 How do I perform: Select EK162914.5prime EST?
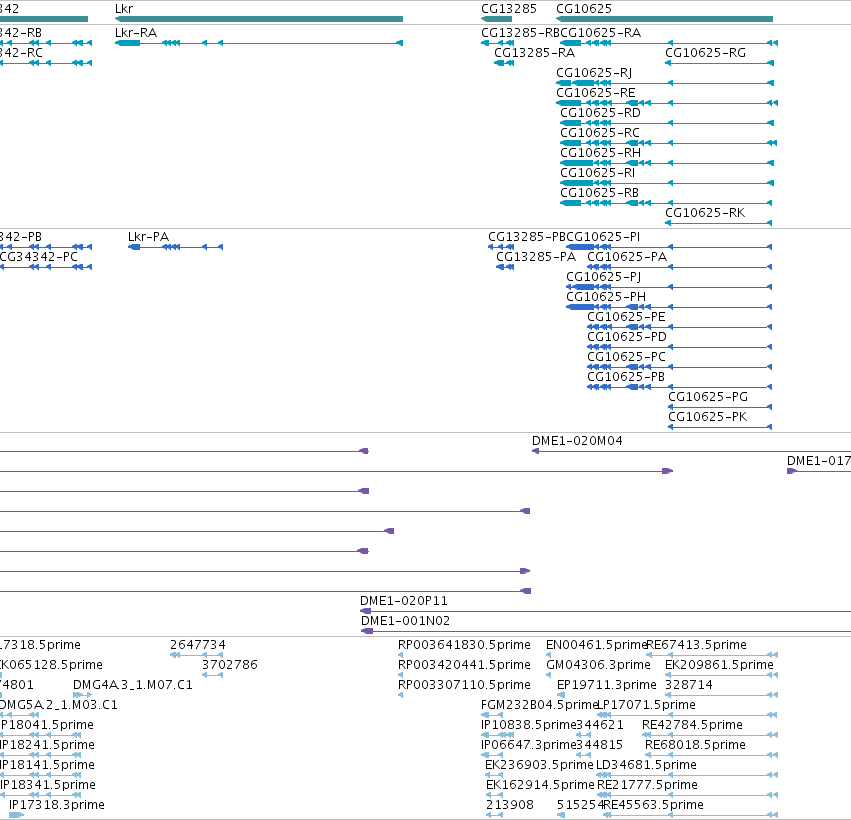[494, 795]
